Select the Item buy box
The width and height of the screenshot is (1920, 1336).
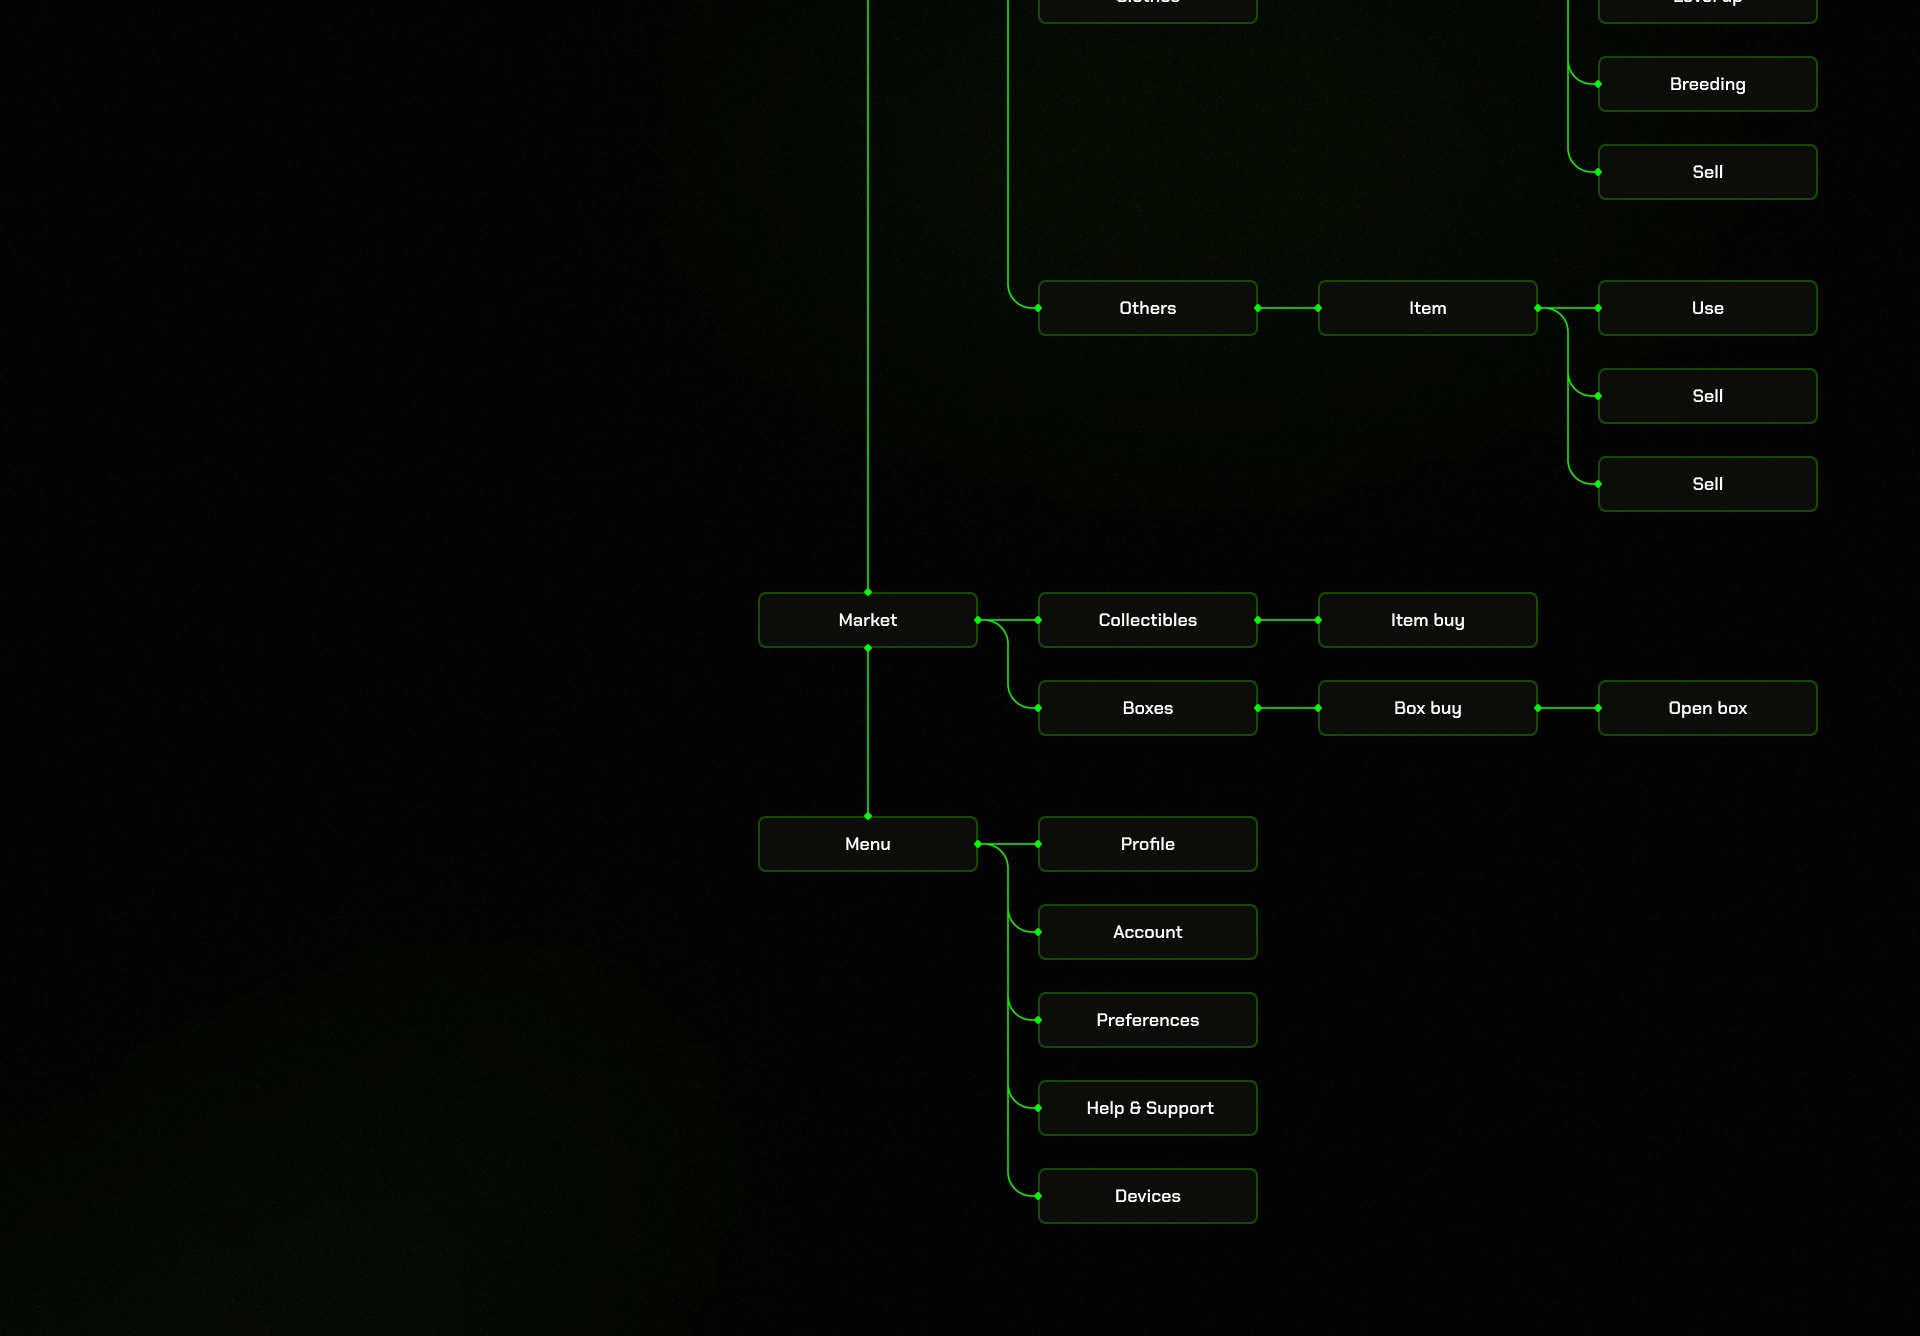(1427, 620)
